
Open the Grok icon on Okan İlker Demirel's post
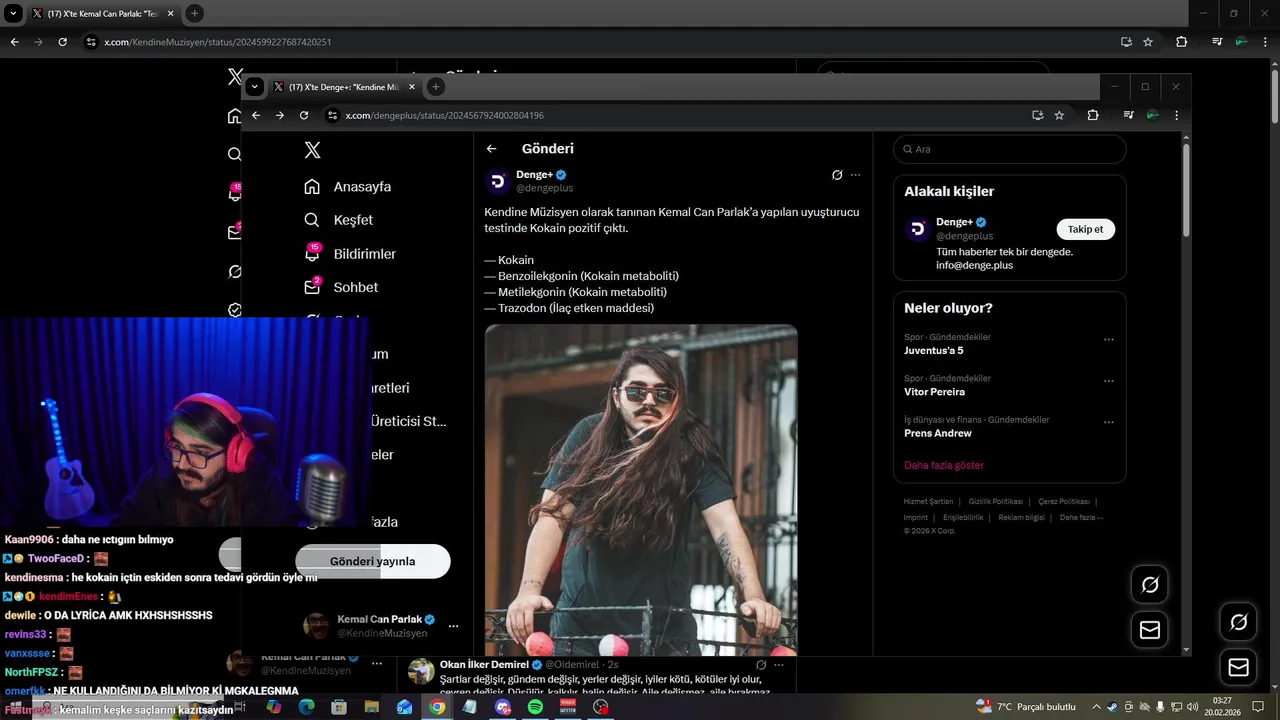[x=761, y=665]
